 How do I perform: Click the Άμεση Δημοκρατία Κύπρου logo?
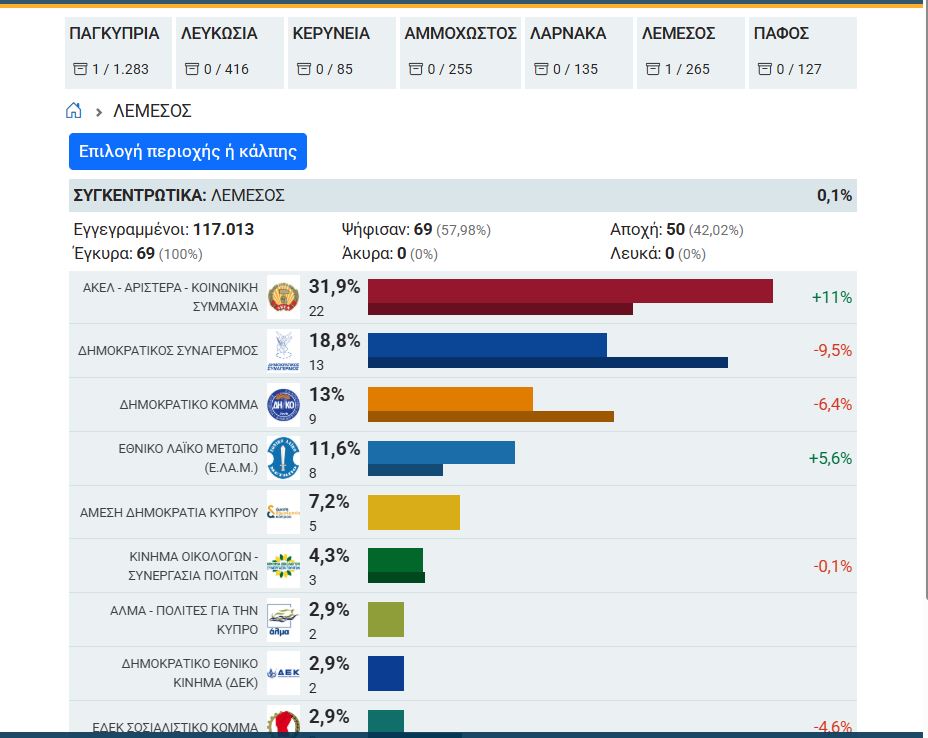(283, 512)
